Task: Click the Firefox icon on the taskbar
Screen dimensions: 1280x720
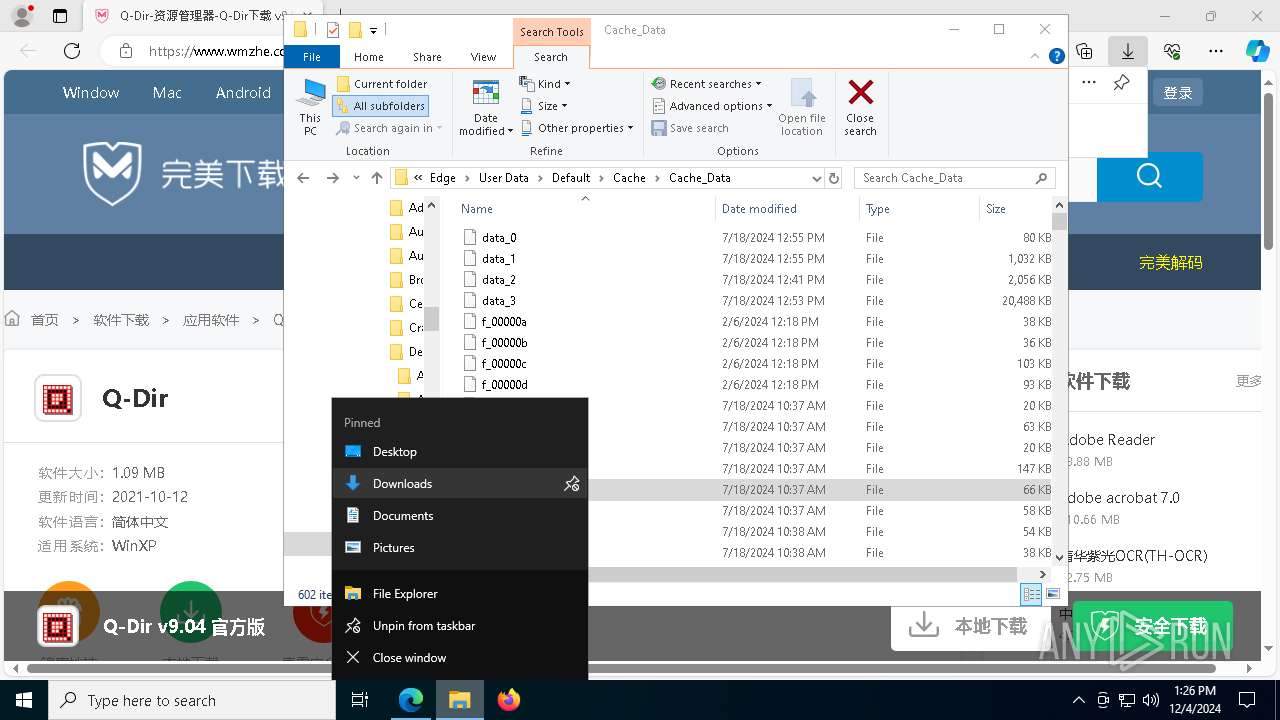Action: (x=509, y=700)
